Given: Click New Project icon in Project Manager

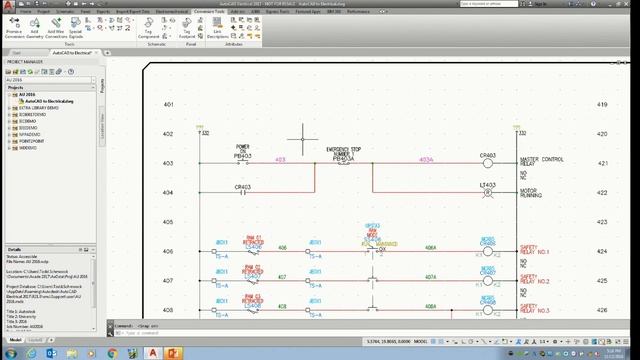Looking at the screenshot, I should [x=16, y=72].
